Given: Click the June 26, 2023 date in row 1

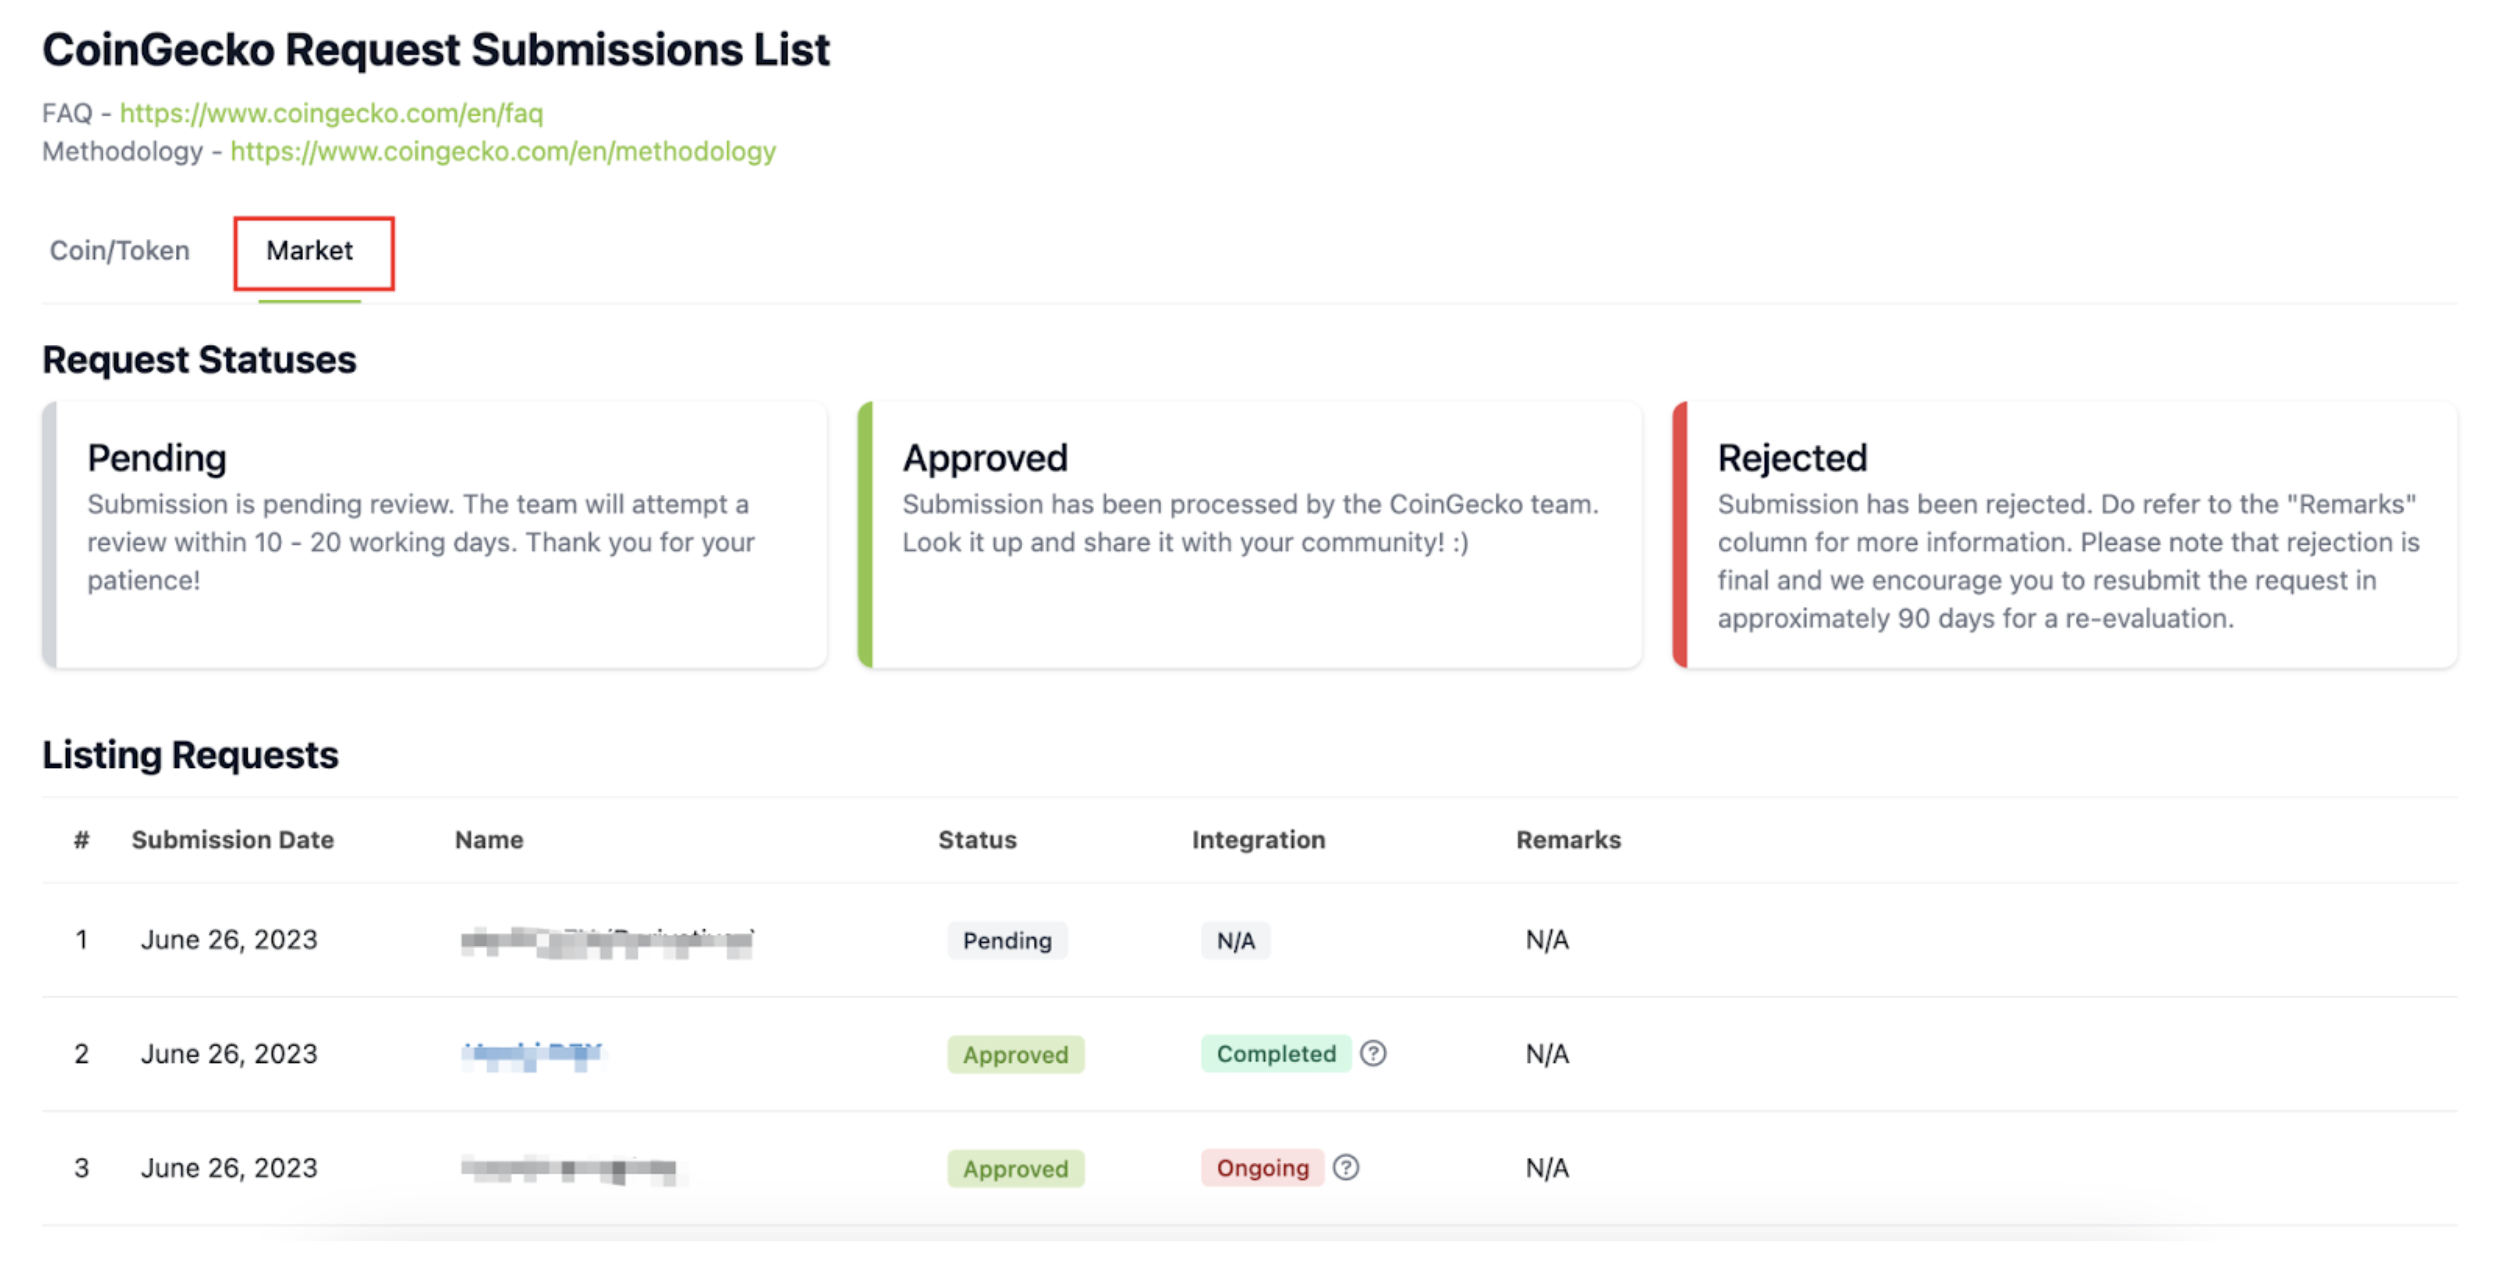Looking at the screenshot, I should [x=229, y=940].
